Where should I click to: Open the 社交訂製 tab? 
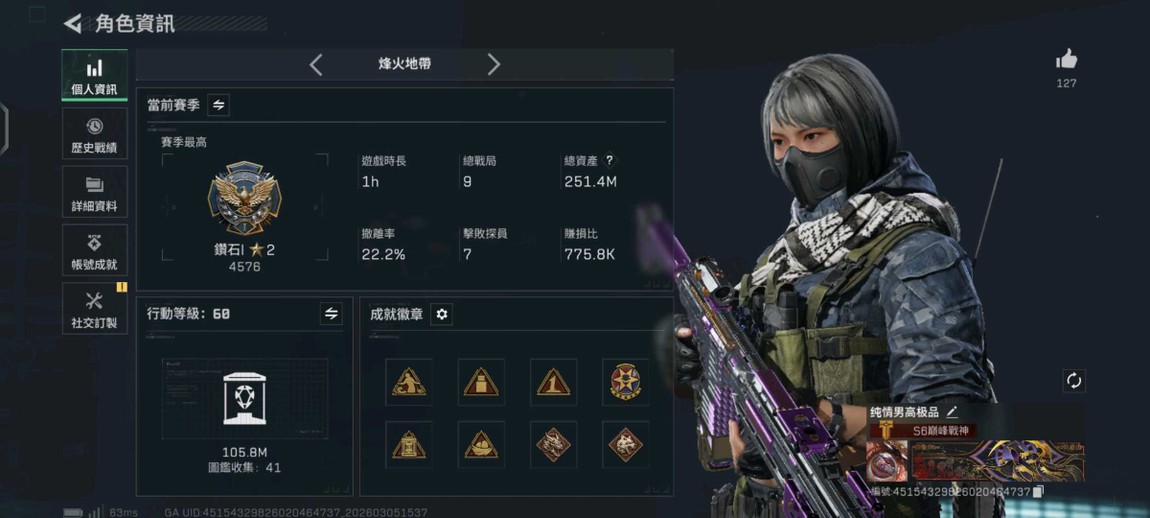click(95, 308)
